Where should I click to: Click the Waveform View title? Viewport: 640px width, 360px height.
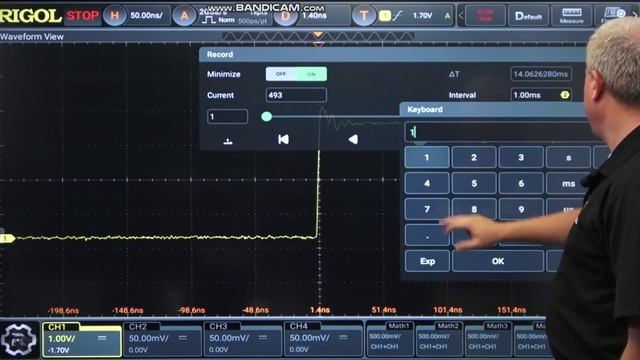point(32,37)
